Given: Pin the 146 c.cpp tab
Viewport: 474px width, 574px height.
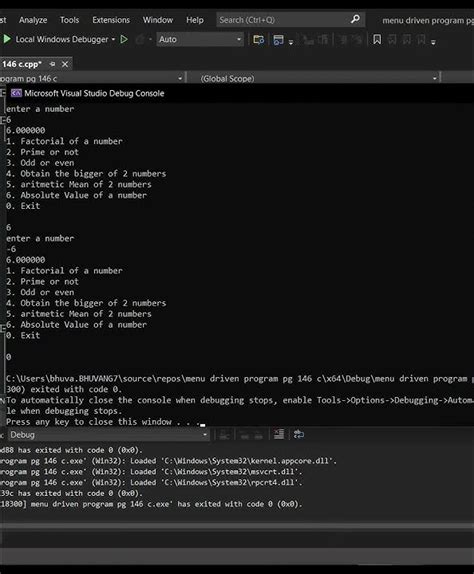Looking at the screenshot, I should click(x=52, y=64).
